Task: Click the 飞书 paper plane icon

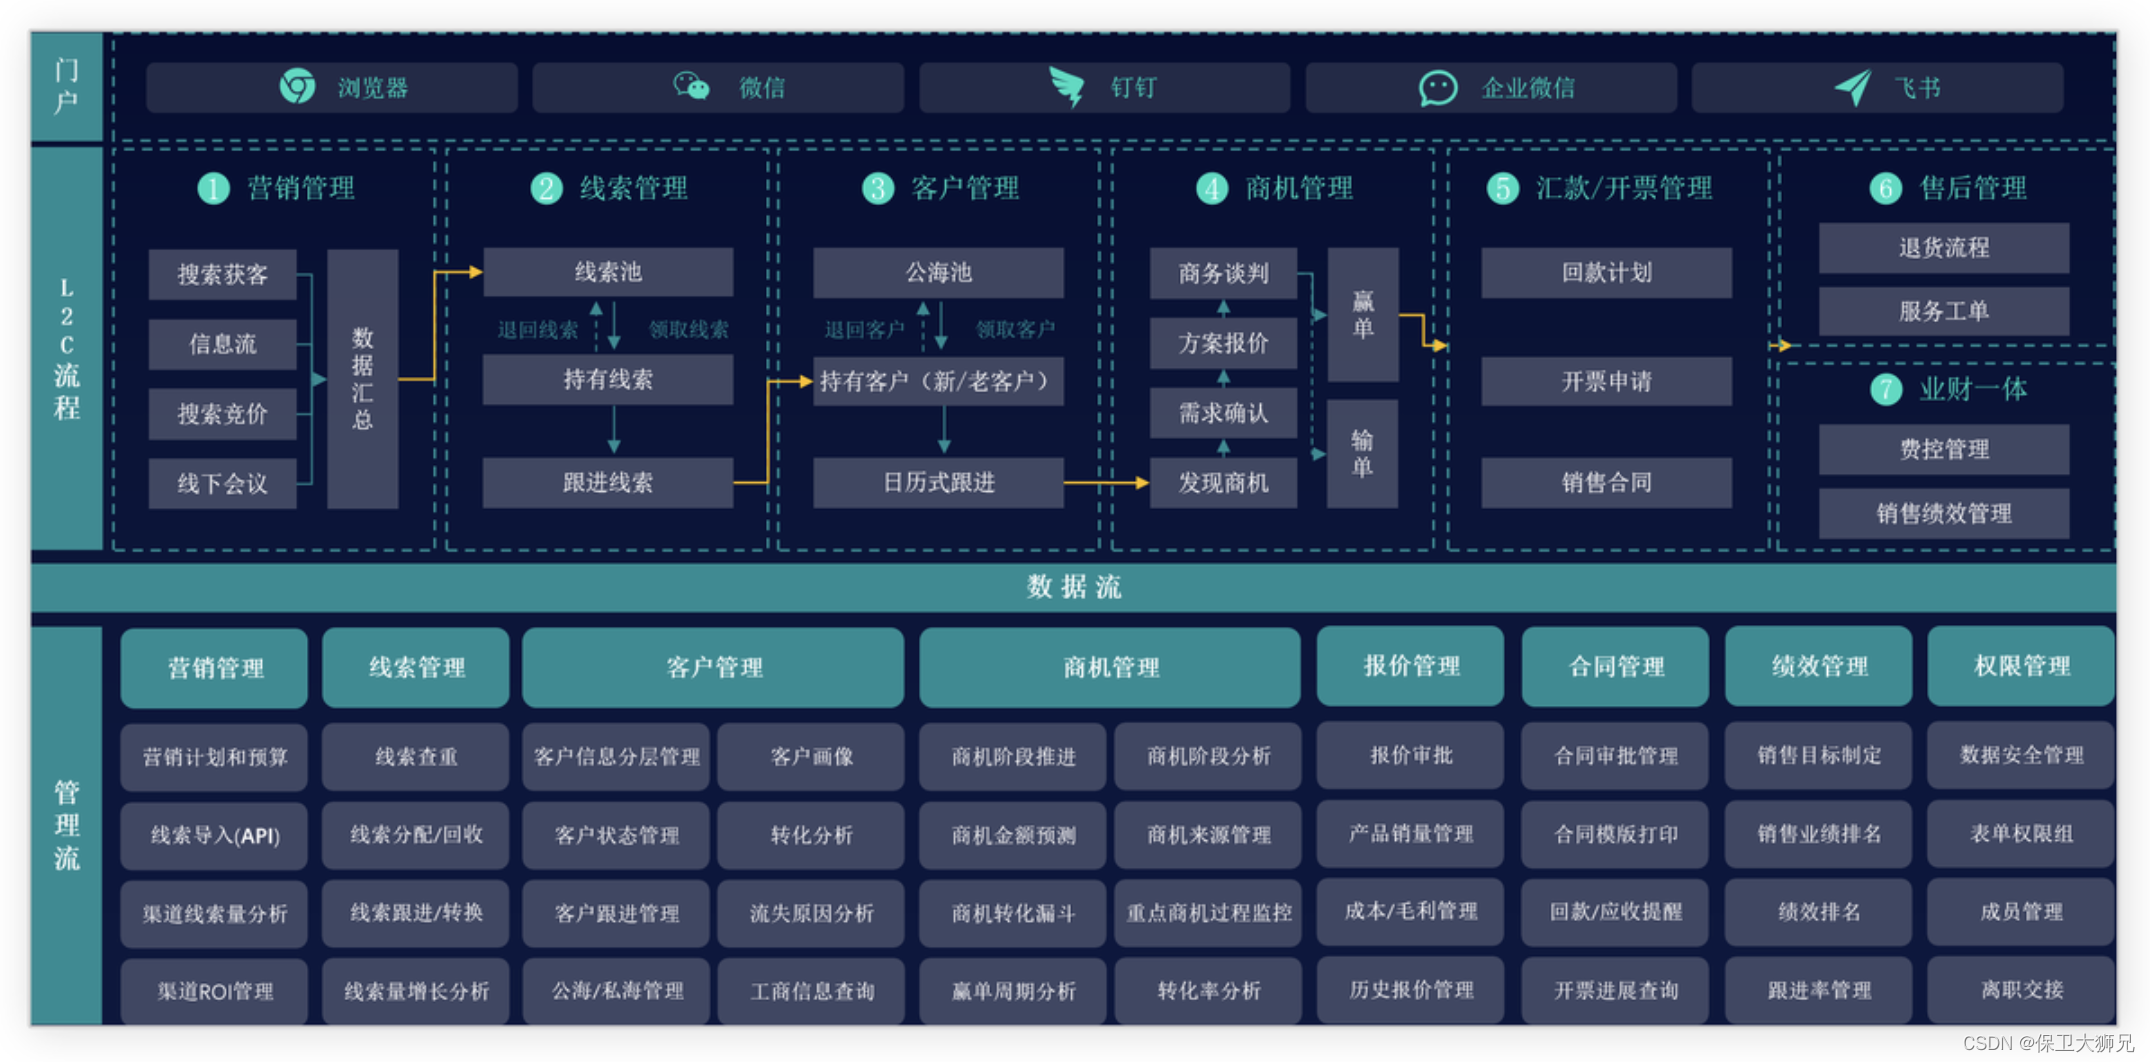Action: coord(1853,88)
